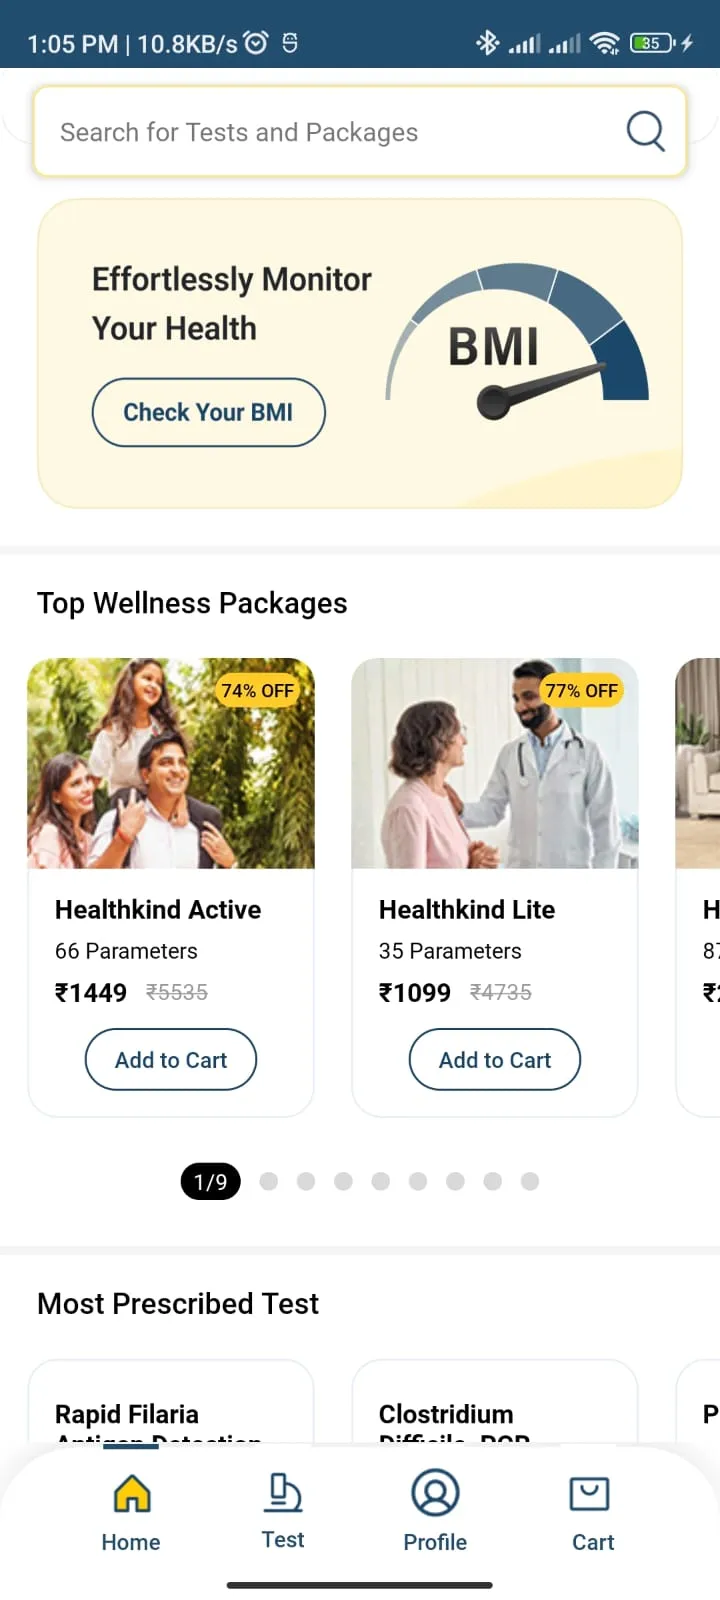Screen dimensions: 720x1600
Task: Tap the 77% OFF badge
Action: [581, 690]
